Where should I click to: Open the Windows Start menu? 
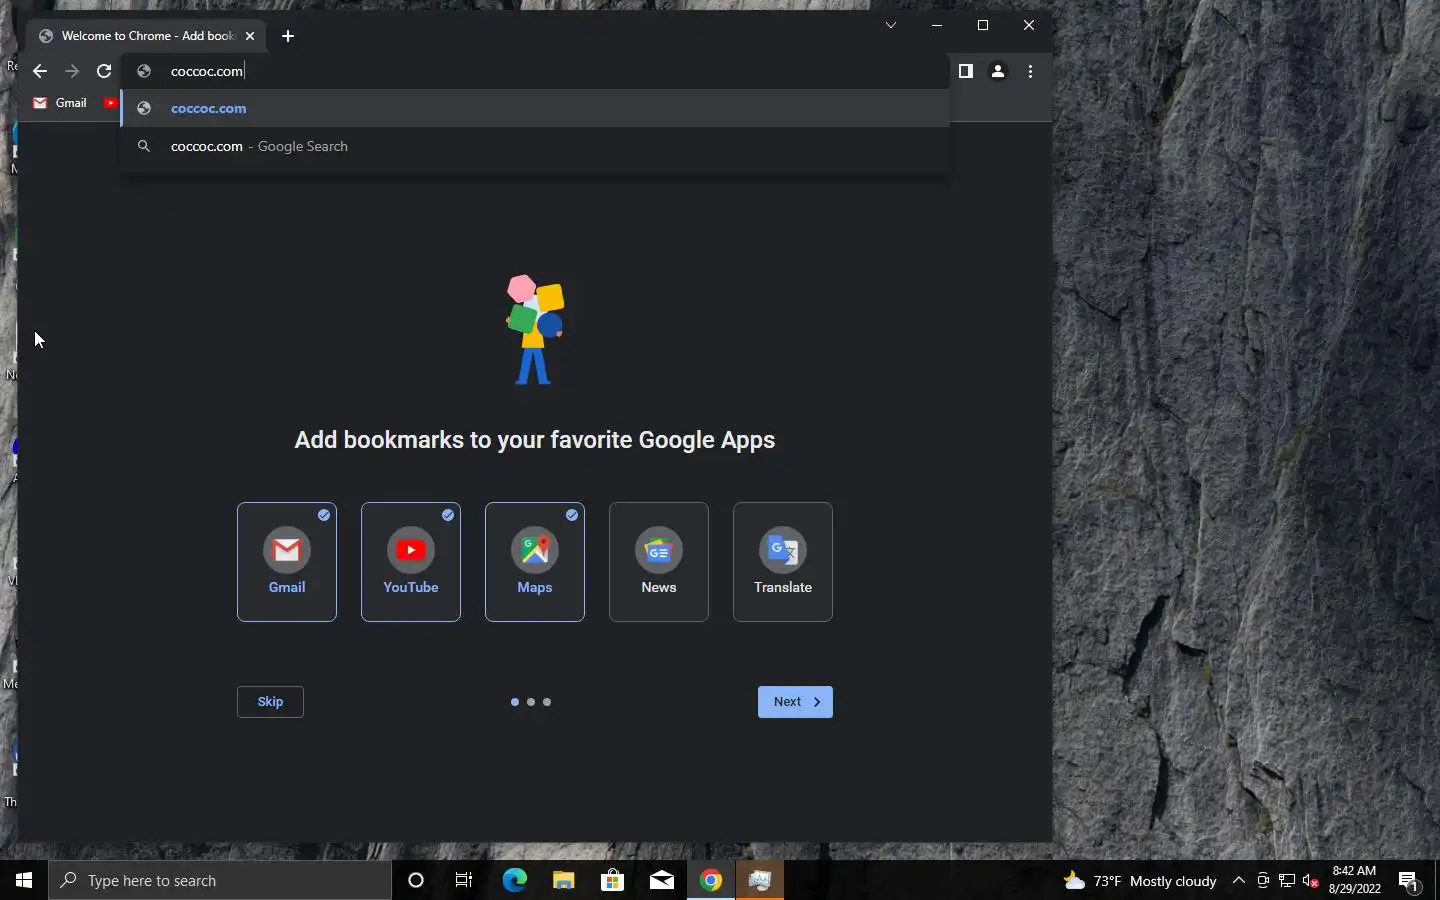24,880
